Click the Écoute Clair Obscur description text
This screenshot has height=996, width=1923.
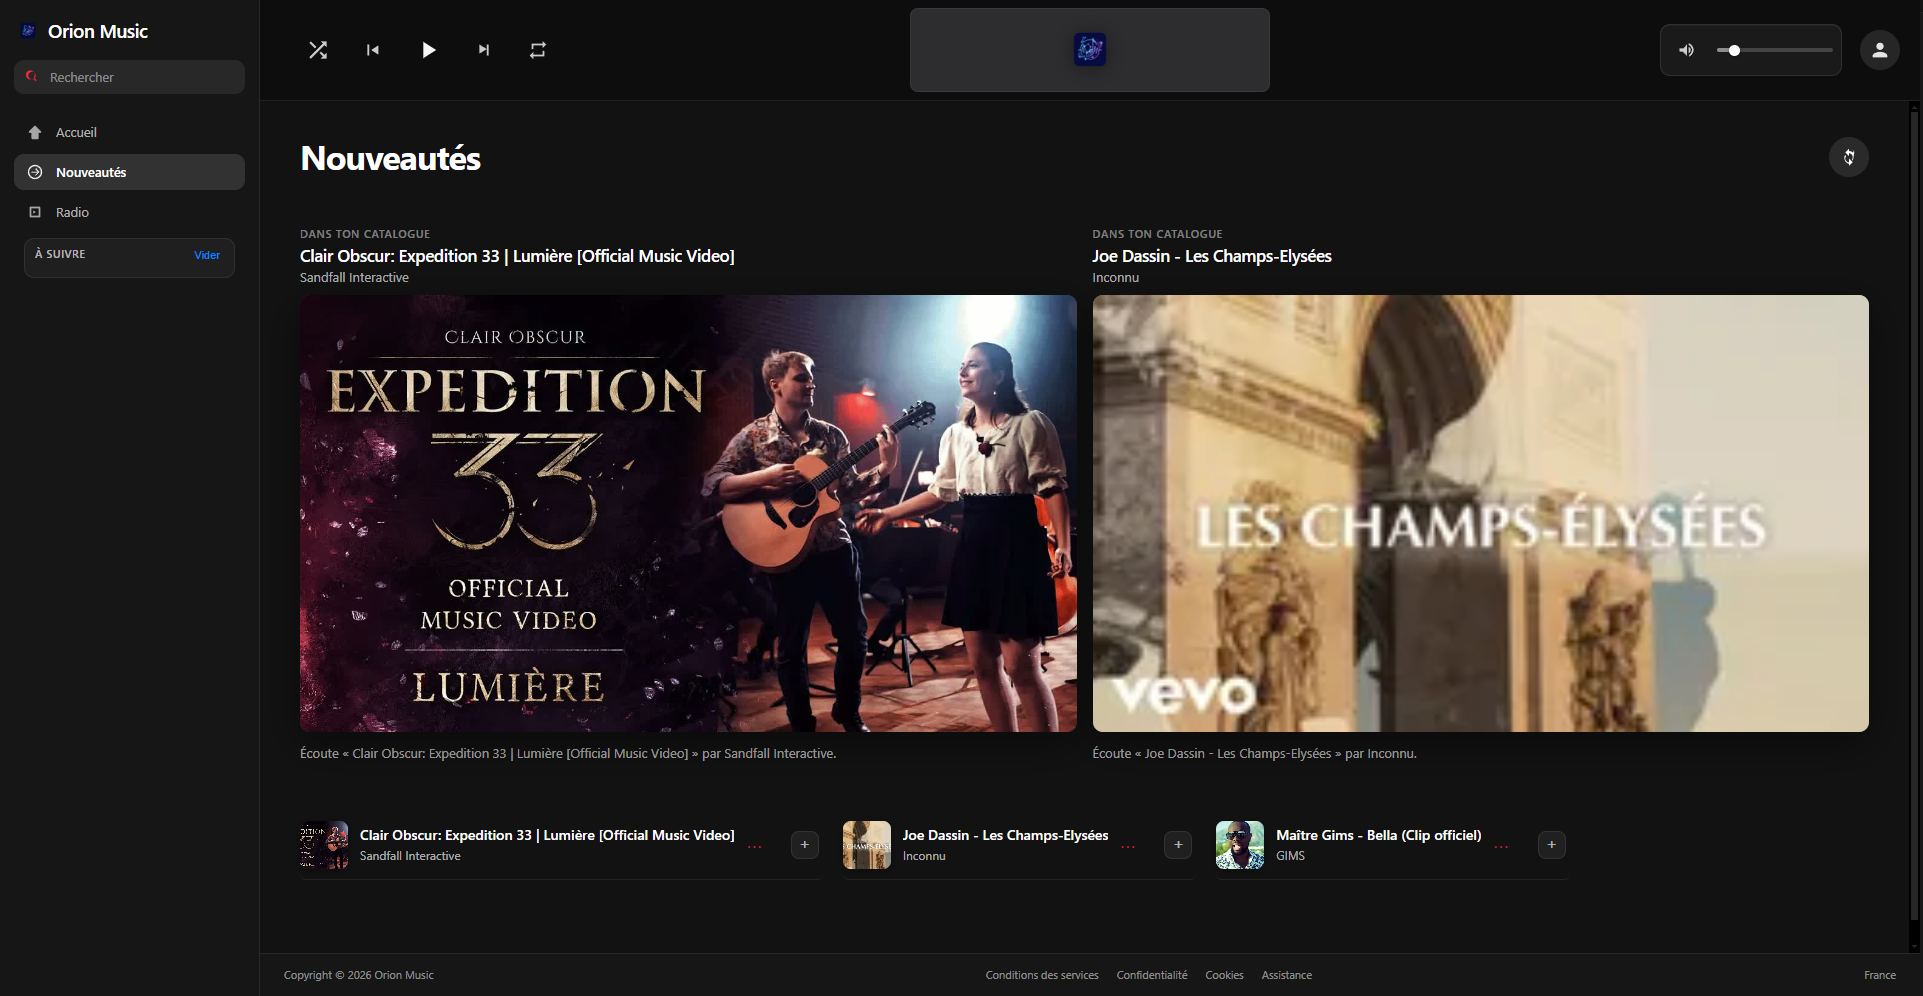[x=568, y=754]
